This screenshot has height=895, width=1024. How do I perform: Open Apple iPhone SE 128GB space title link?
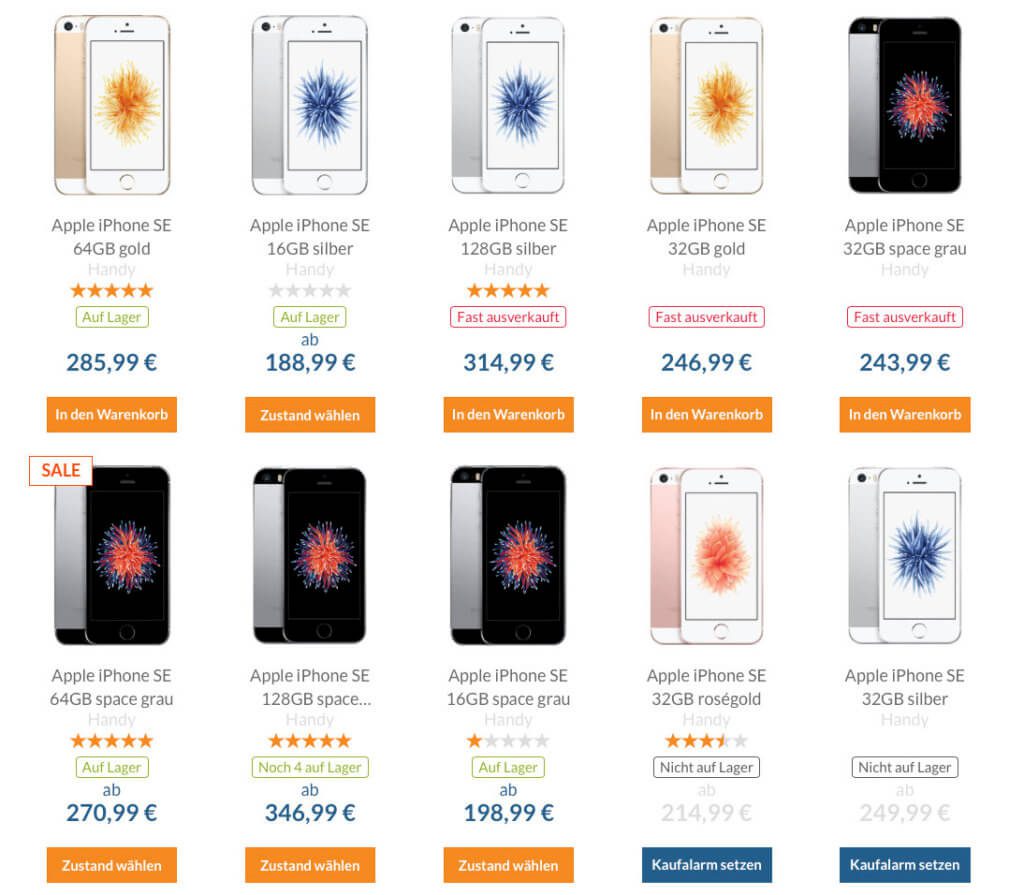point(310,687)
